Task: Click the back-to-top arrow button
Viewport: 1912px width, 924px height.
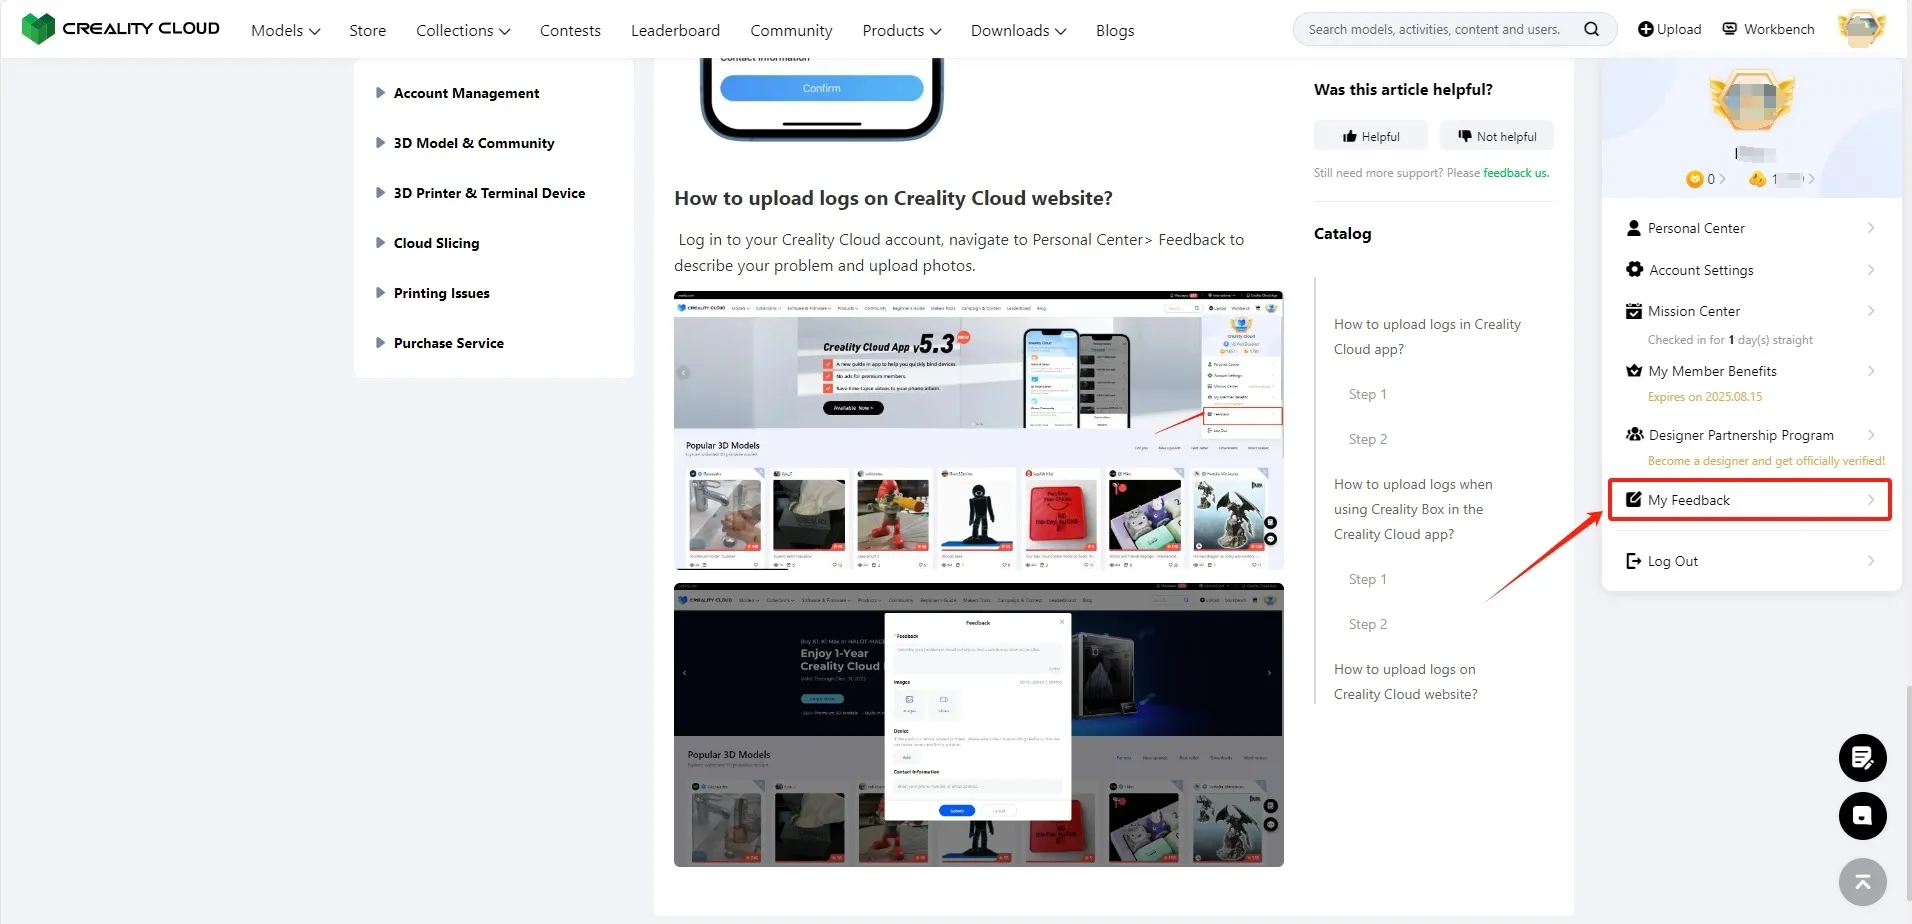Action: (x=1862, y=882)
